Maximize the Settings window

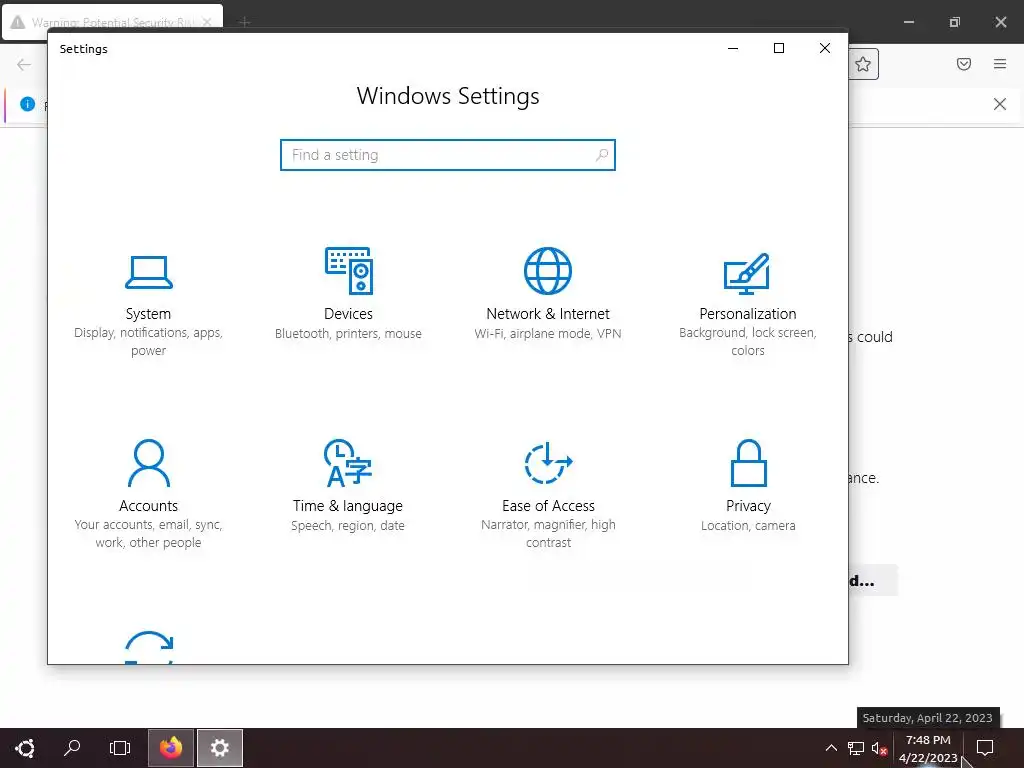[778, 48]
